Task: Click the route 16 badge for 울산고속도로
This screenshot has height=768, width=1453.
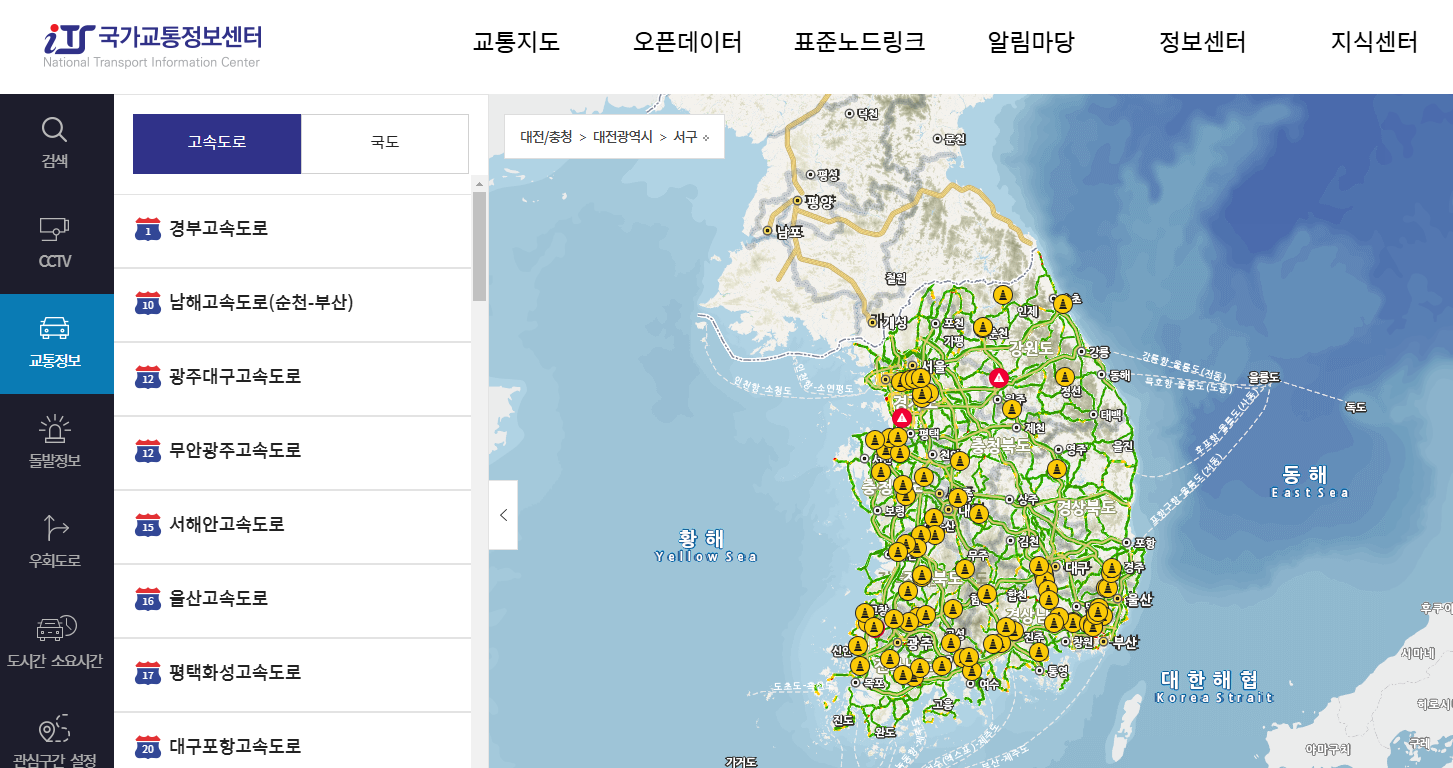Action: coord(147,599)
